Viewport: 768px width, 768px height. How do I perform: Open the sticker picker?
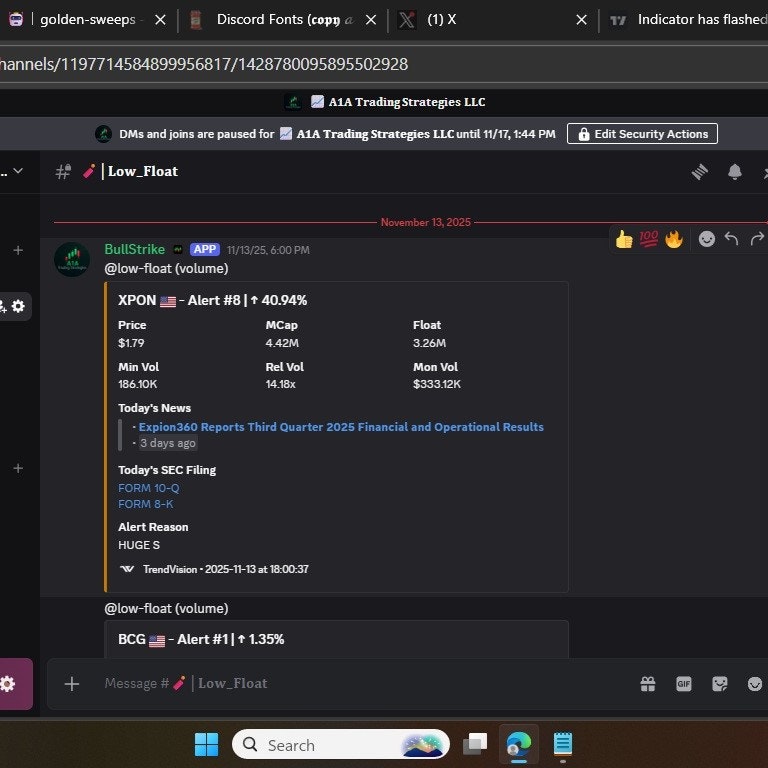point(720,684)
